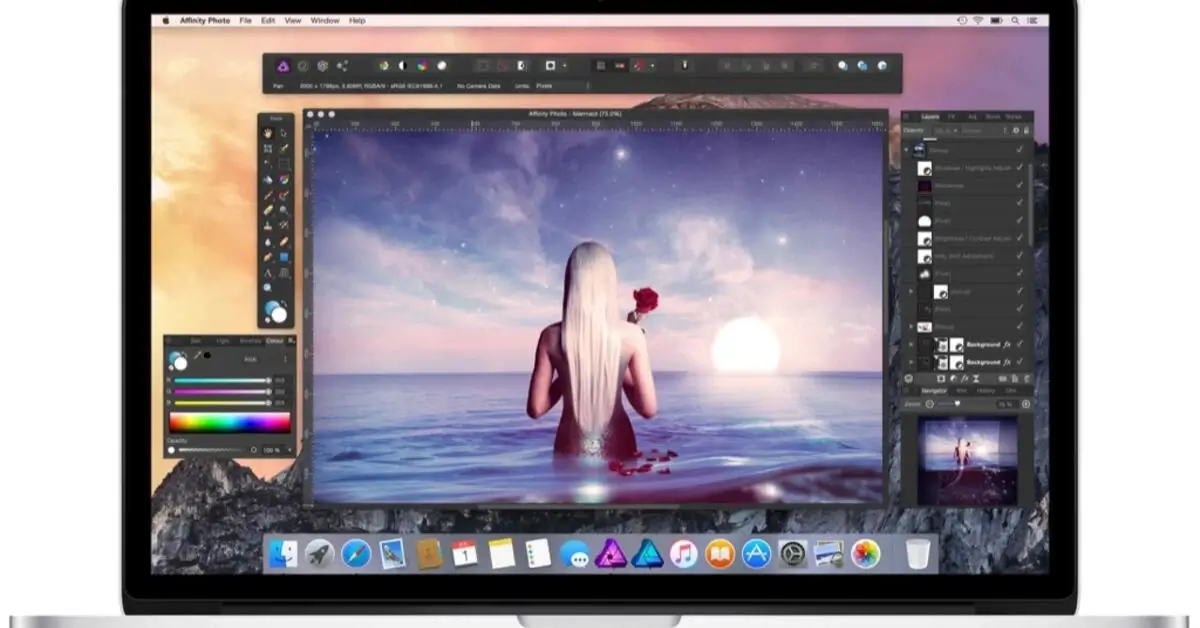
Task: Open the Stock tab in the right panel
Action: click(x=994, y=117)
